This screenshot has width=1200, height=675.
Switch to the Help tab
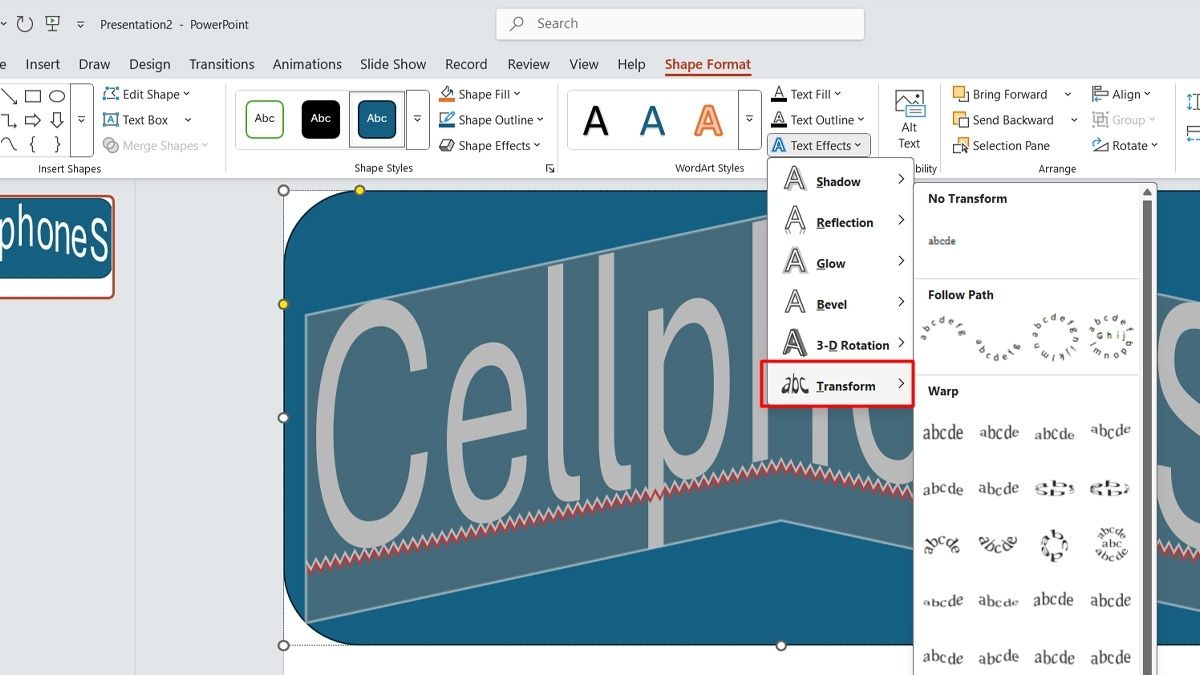point(631,64)
